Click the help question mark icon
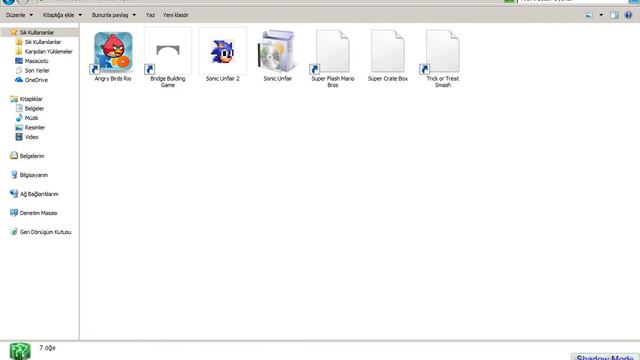The height and width of the screenshot is (360, 640). (628, 15)
